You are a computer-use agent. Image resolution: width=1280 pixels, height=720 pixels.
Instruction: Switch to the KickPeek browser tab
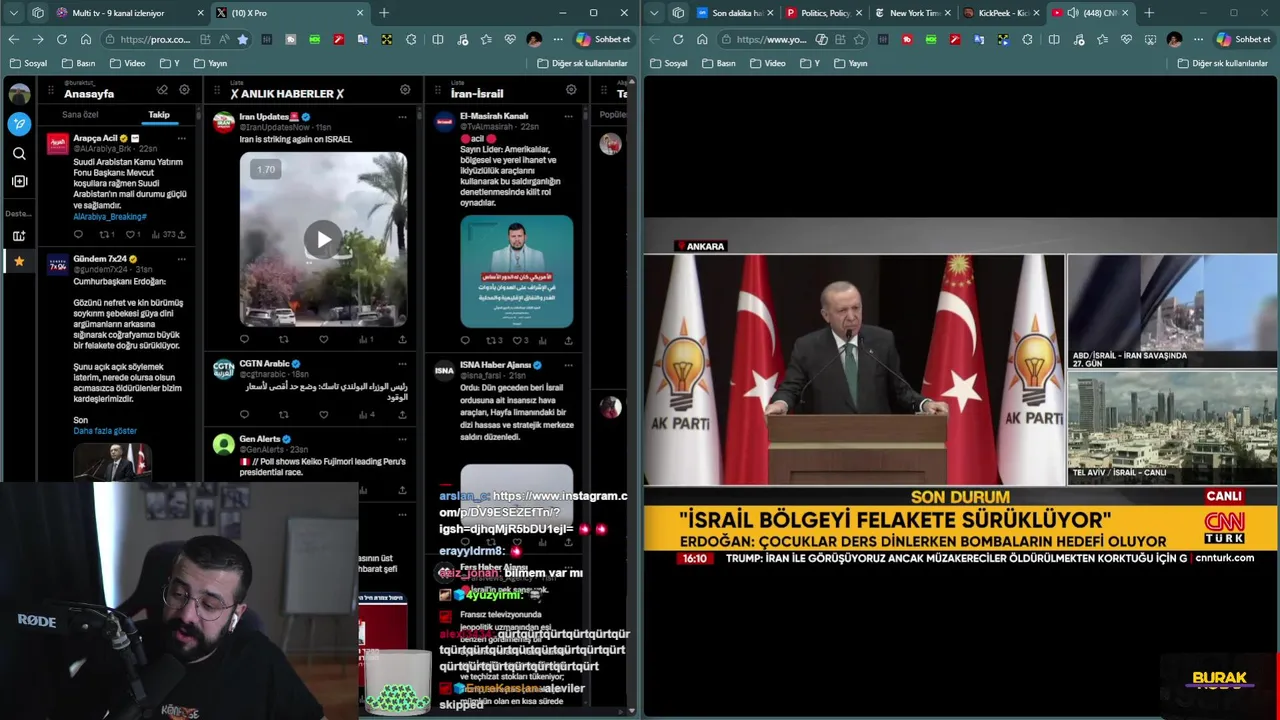click(1002, 13)
